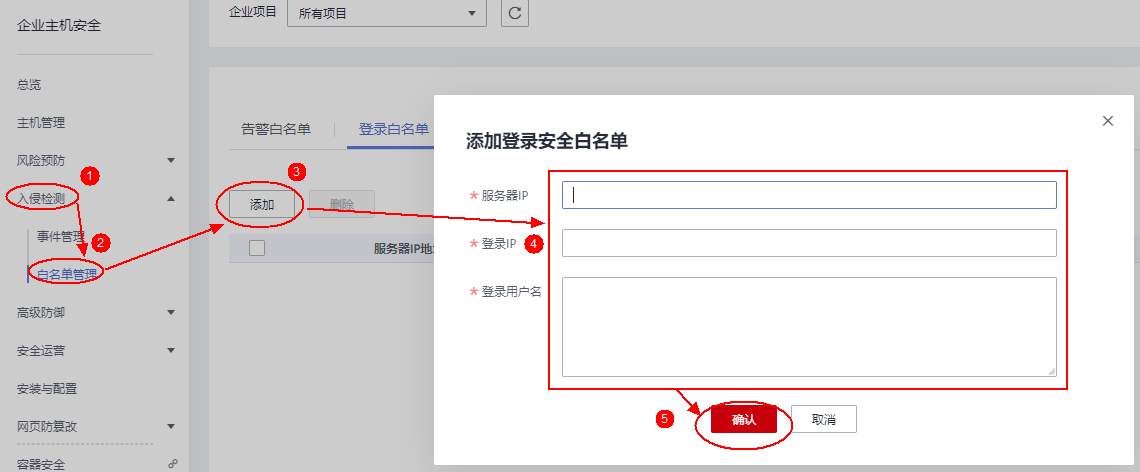Open 主机管理 in the sidebar
This screenshot has width=1140, height=472.
(x=41, y=122)
